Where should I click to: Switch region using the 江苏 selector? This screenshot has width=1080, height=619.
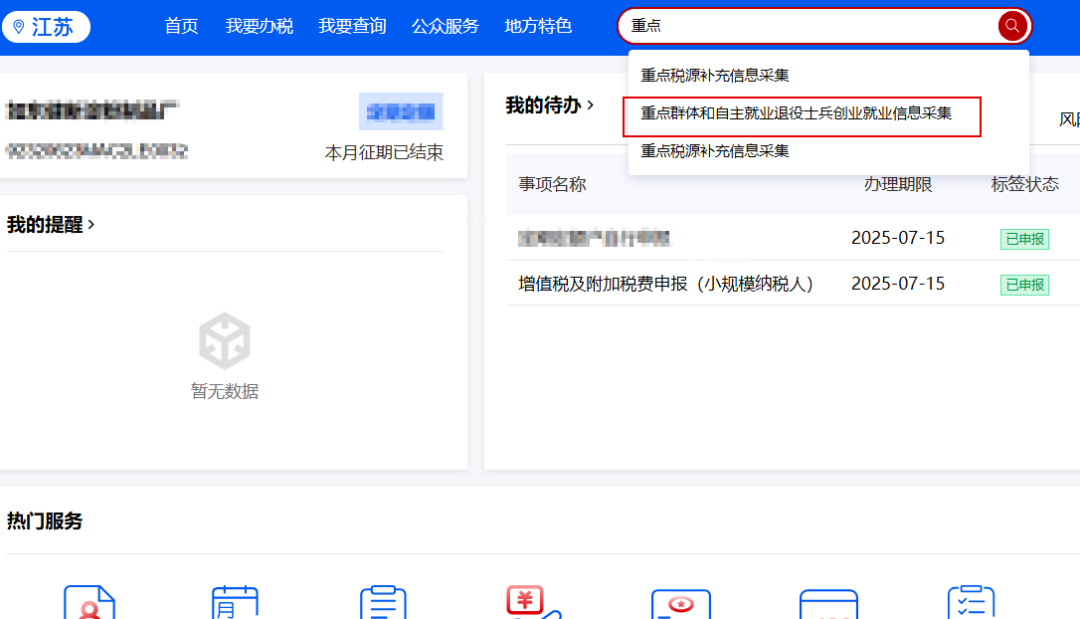pyautogui.click(x=46, y=27)
